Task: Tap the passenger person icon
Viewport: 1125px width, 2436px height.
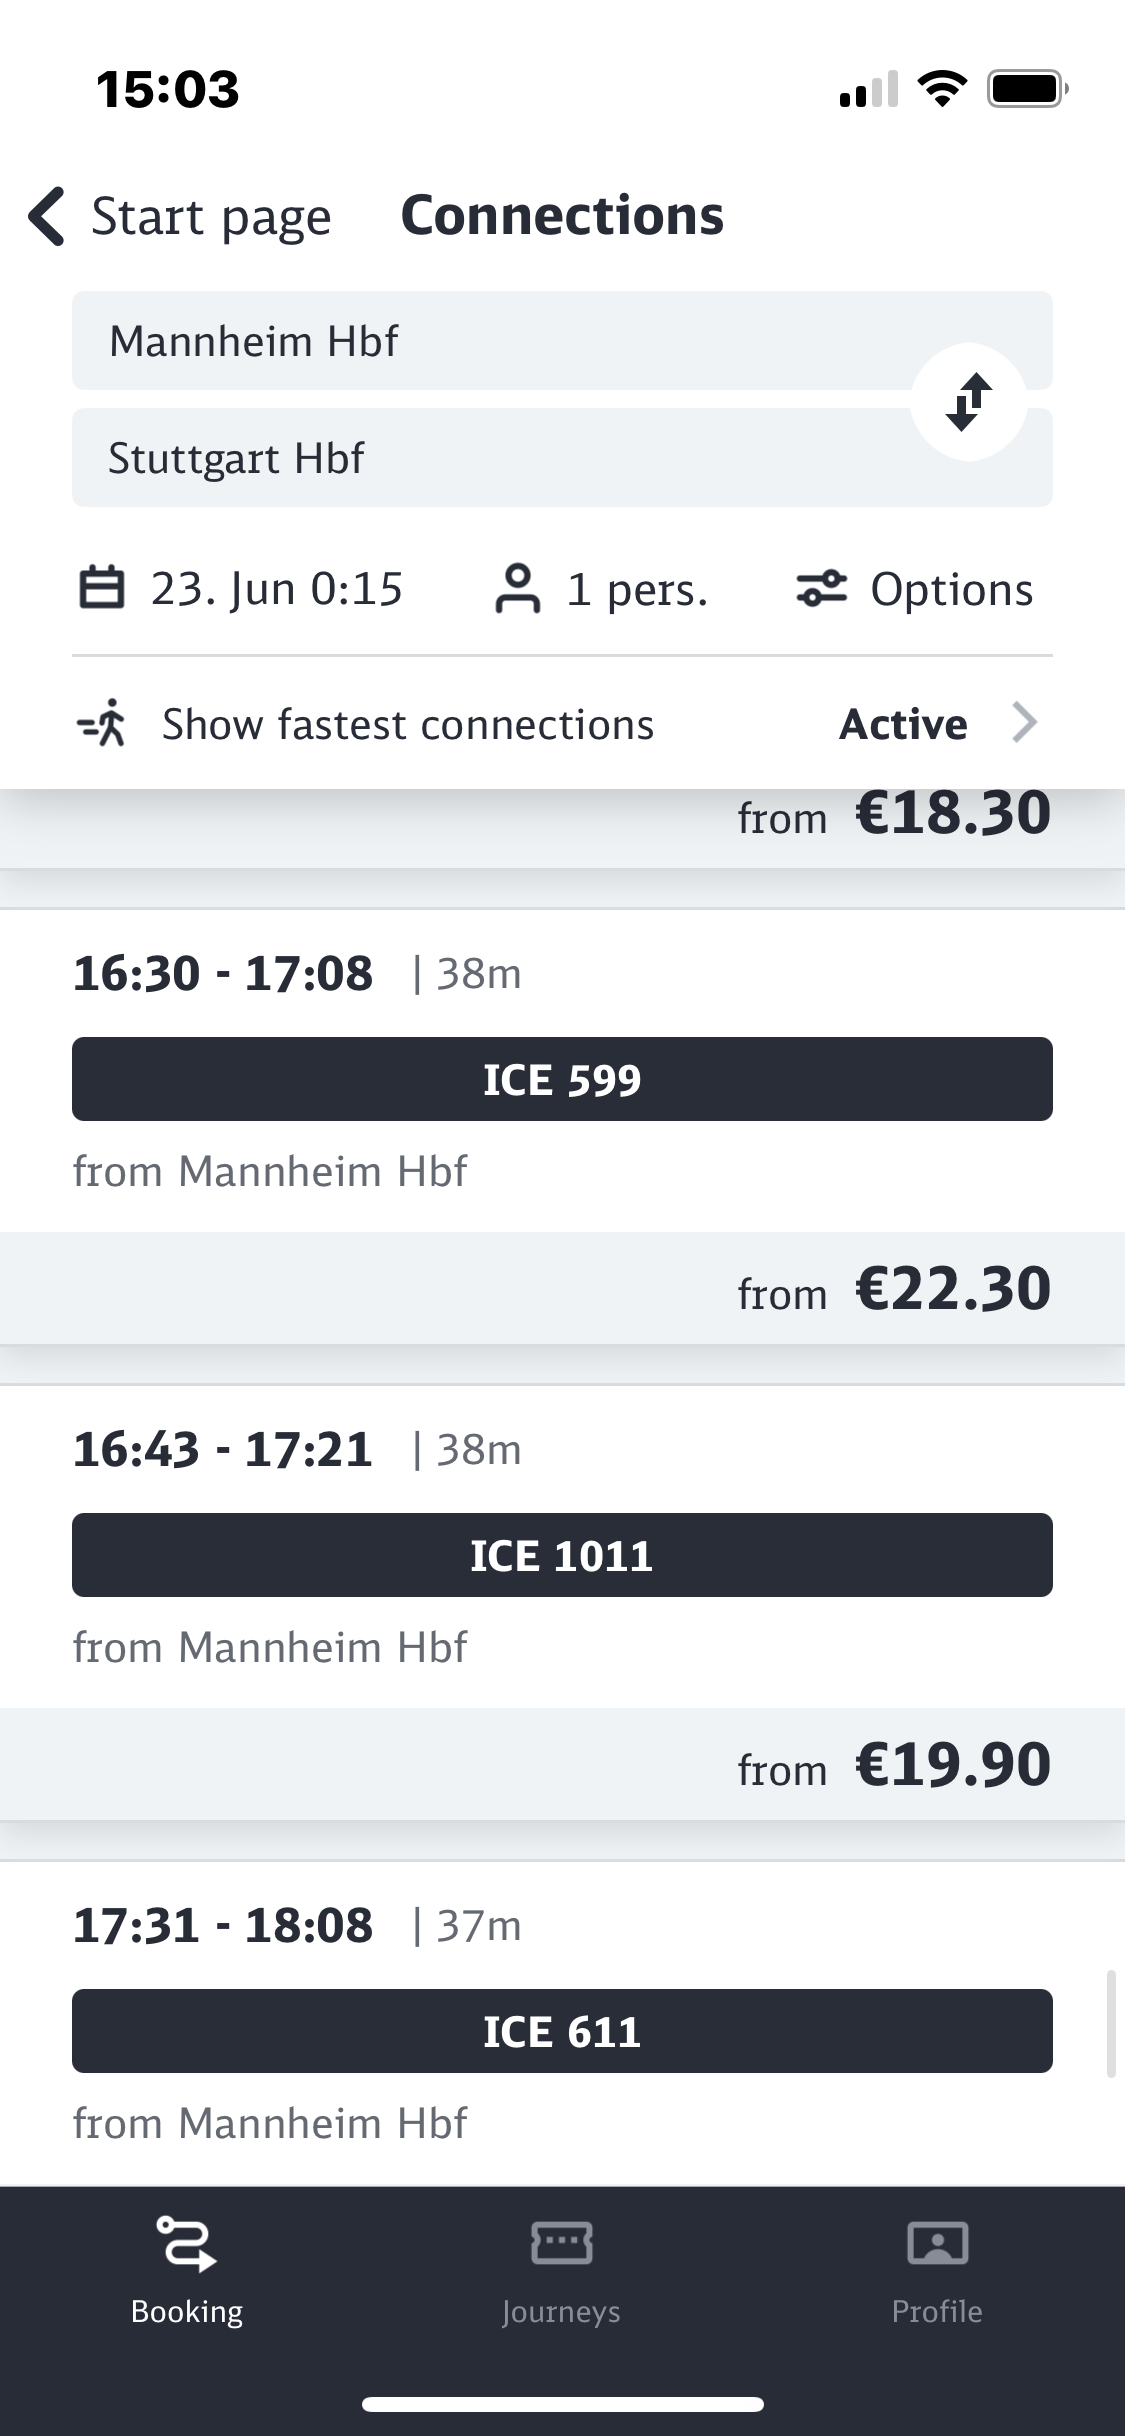Action: (x=517, y=588)
